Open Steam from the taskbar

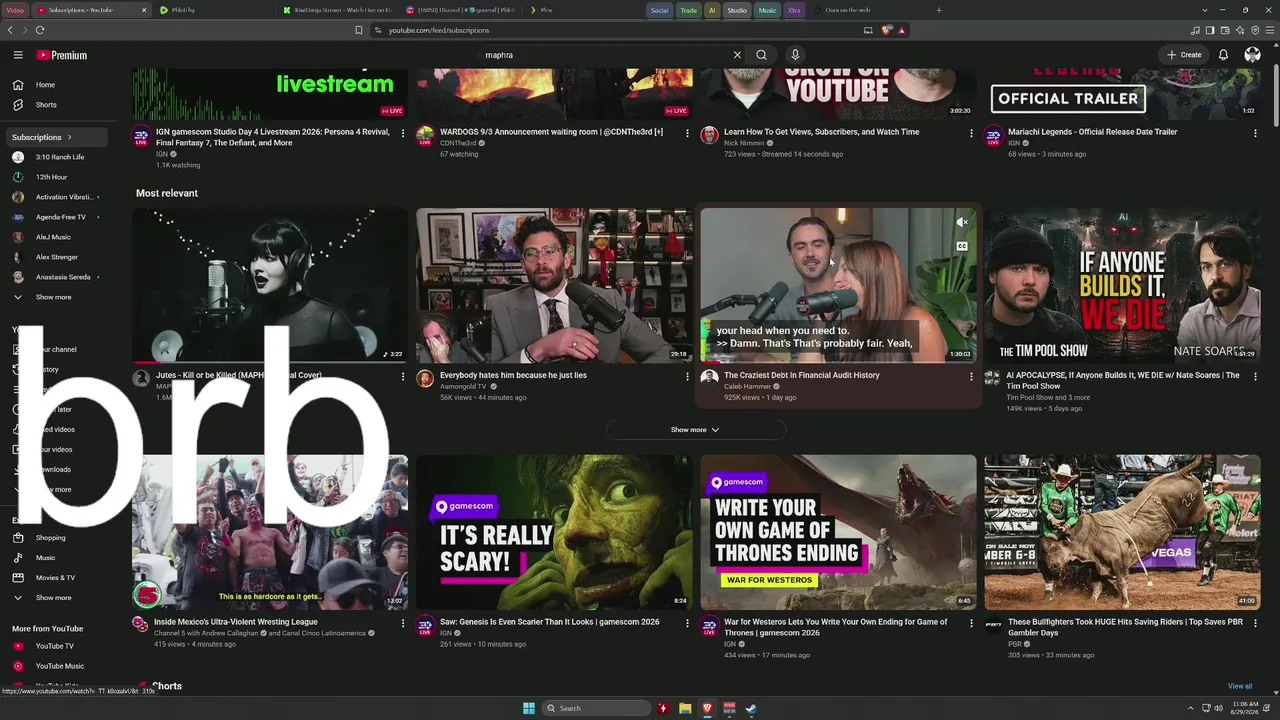(x=751, y=708)
